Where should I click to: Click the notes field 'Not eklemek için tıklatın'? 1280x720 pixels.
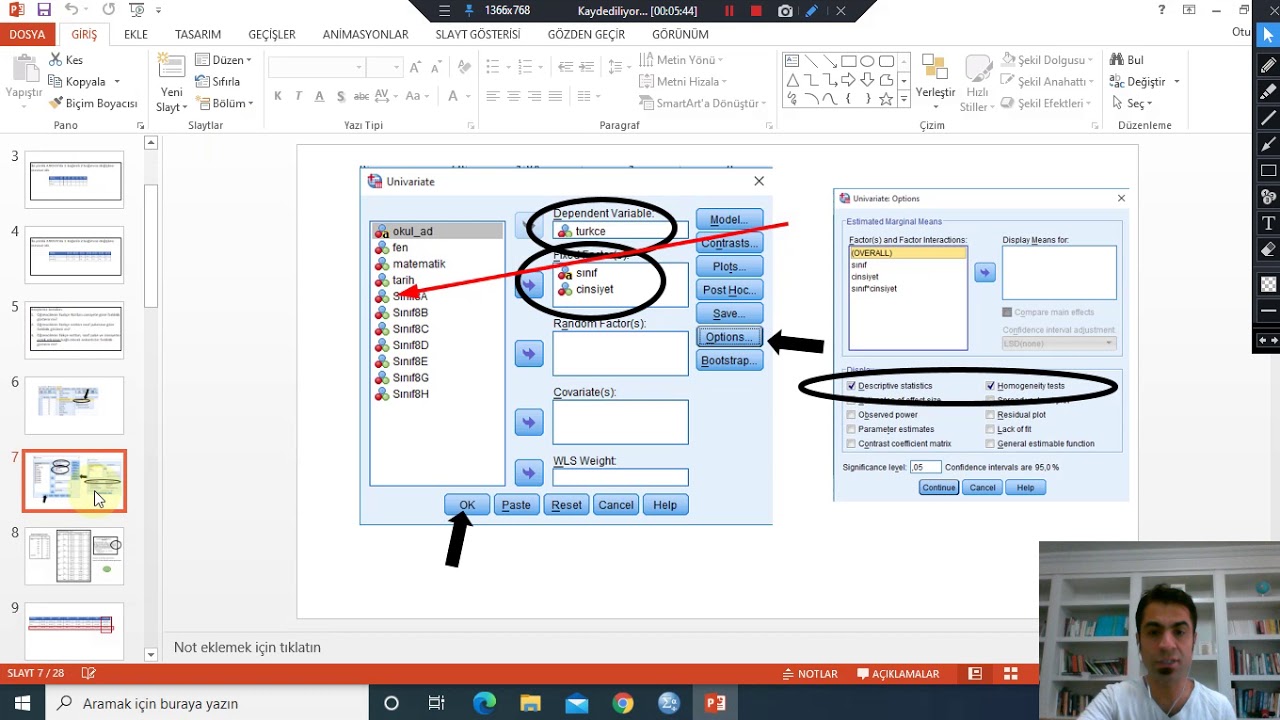247,647
